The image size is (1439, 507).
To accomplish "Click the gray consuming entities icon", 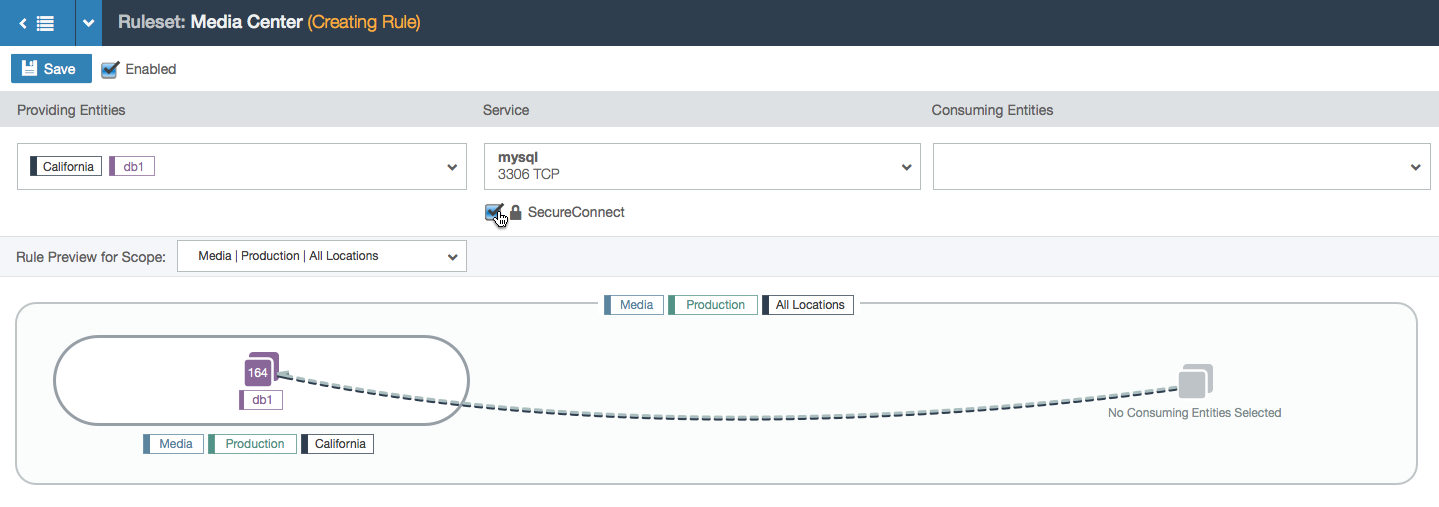I will click(1195, 380).
